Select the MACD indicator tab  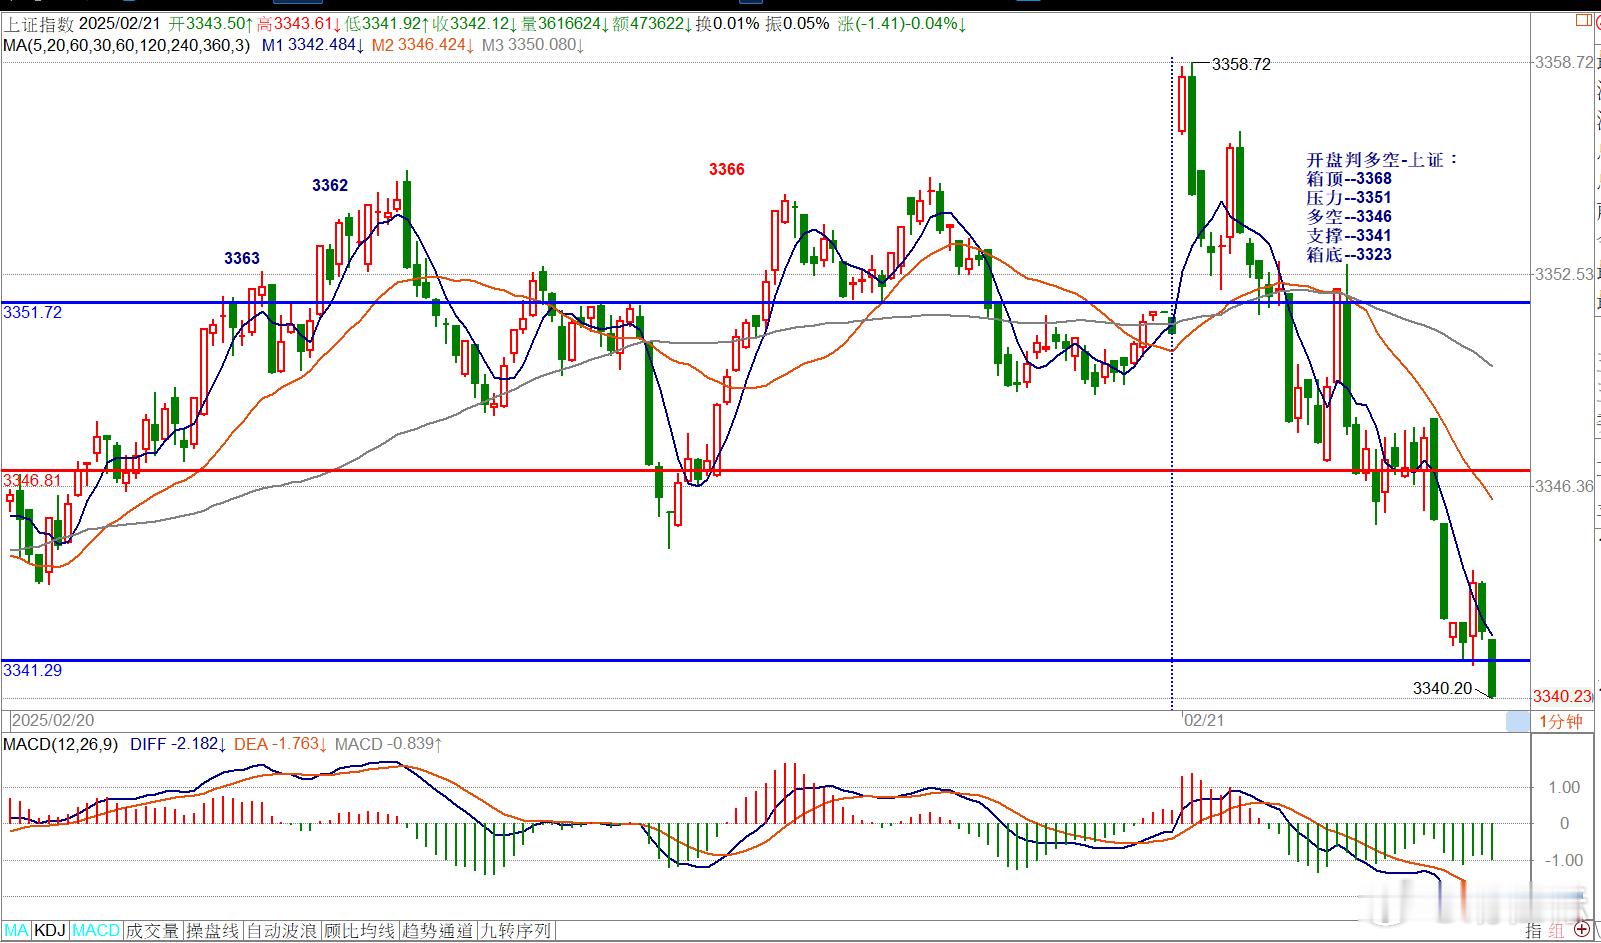[97, 930]
